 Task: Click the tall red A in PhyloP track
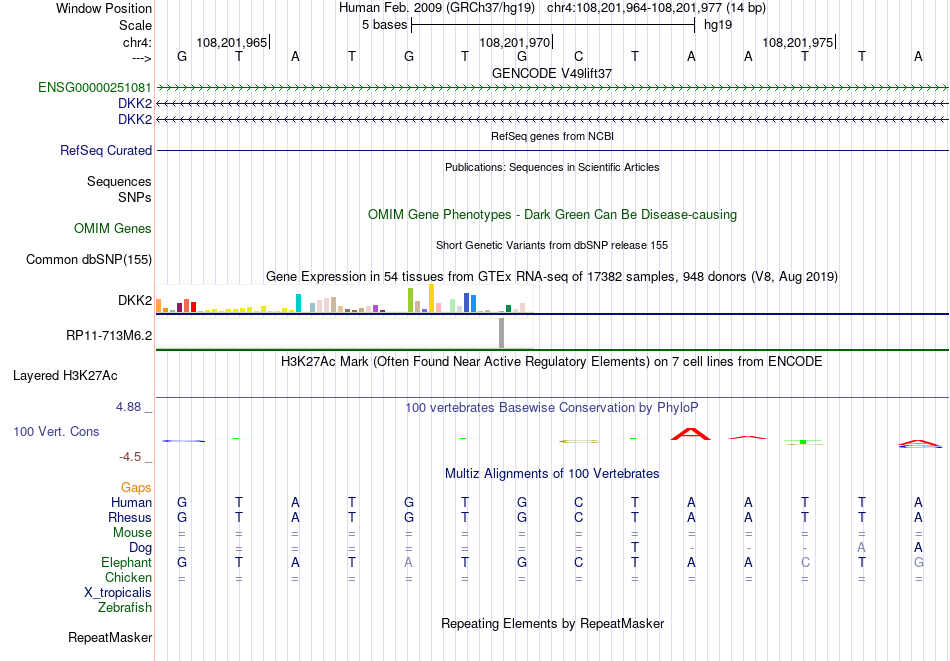tap(691, 434)
